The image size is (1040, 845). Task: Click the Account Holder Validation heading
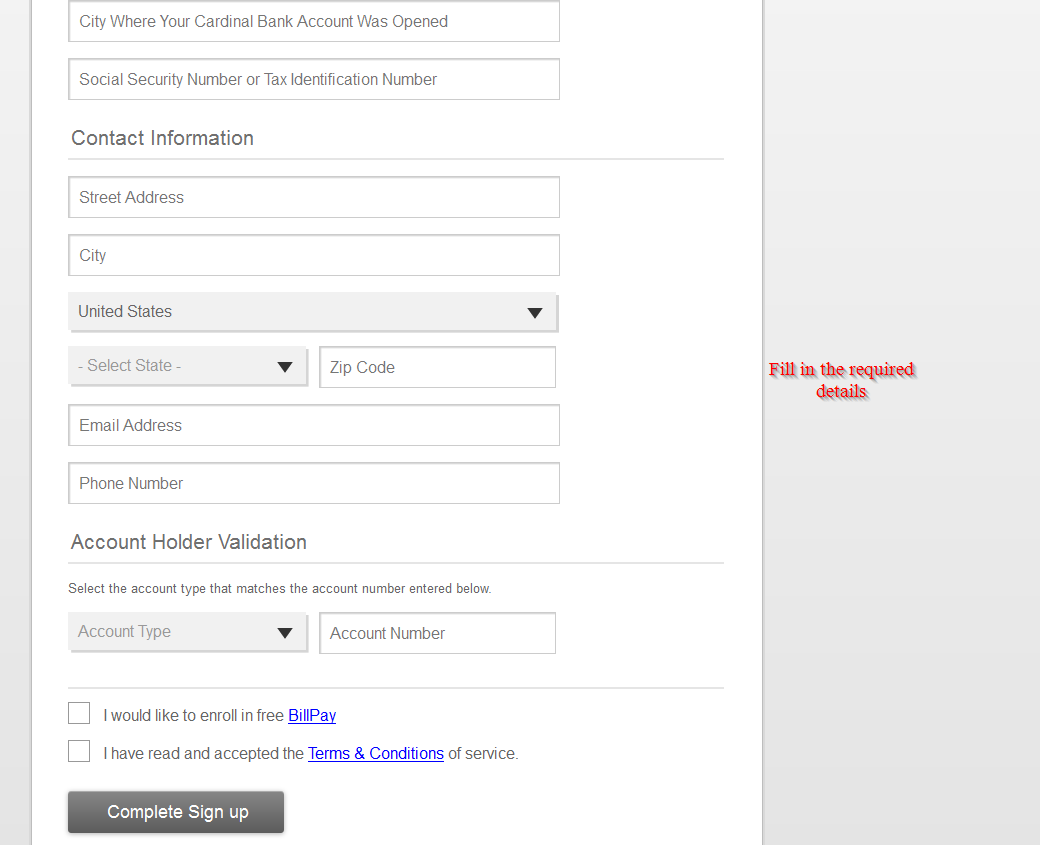point(188,543)
